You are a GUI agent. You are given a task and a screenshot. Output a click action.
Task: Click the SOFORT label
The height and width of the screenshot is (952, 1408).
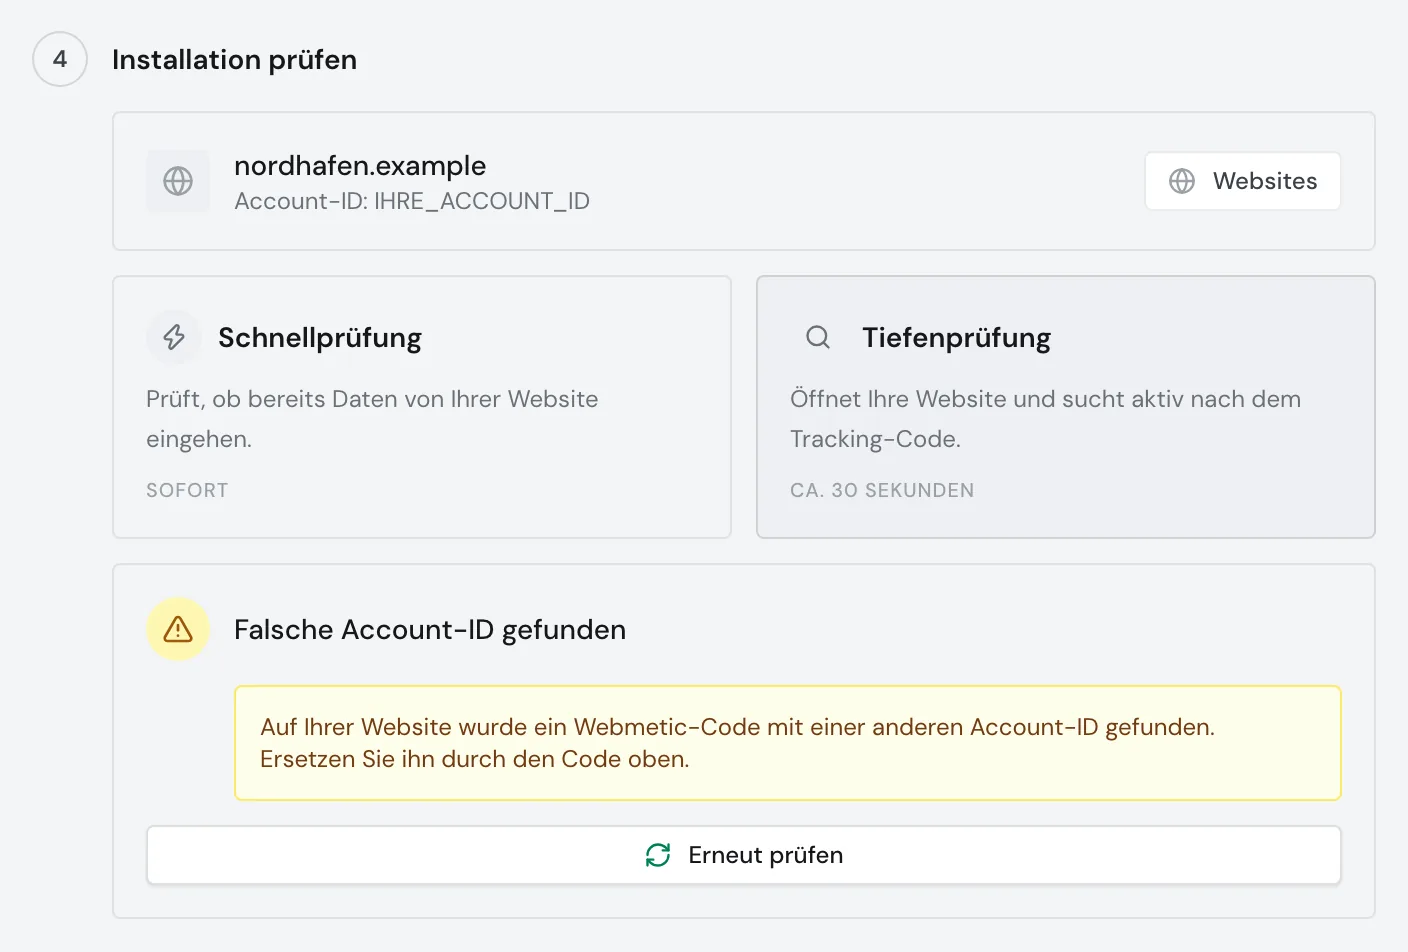click(x=187, y=490)
